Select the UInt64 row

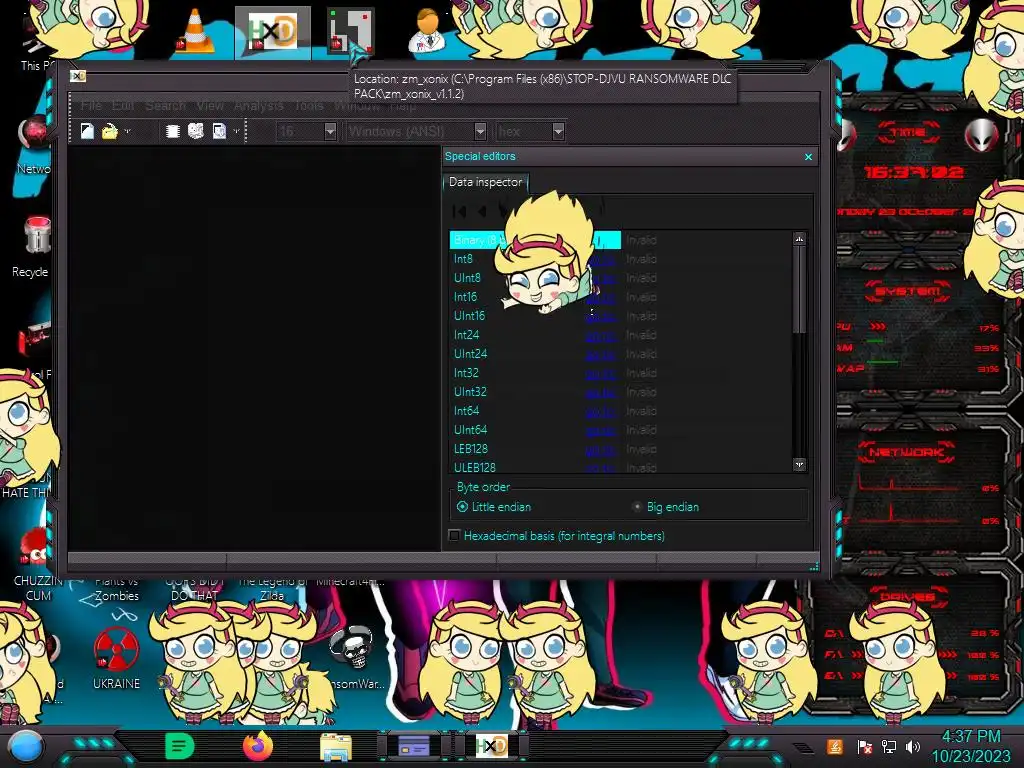620,430
